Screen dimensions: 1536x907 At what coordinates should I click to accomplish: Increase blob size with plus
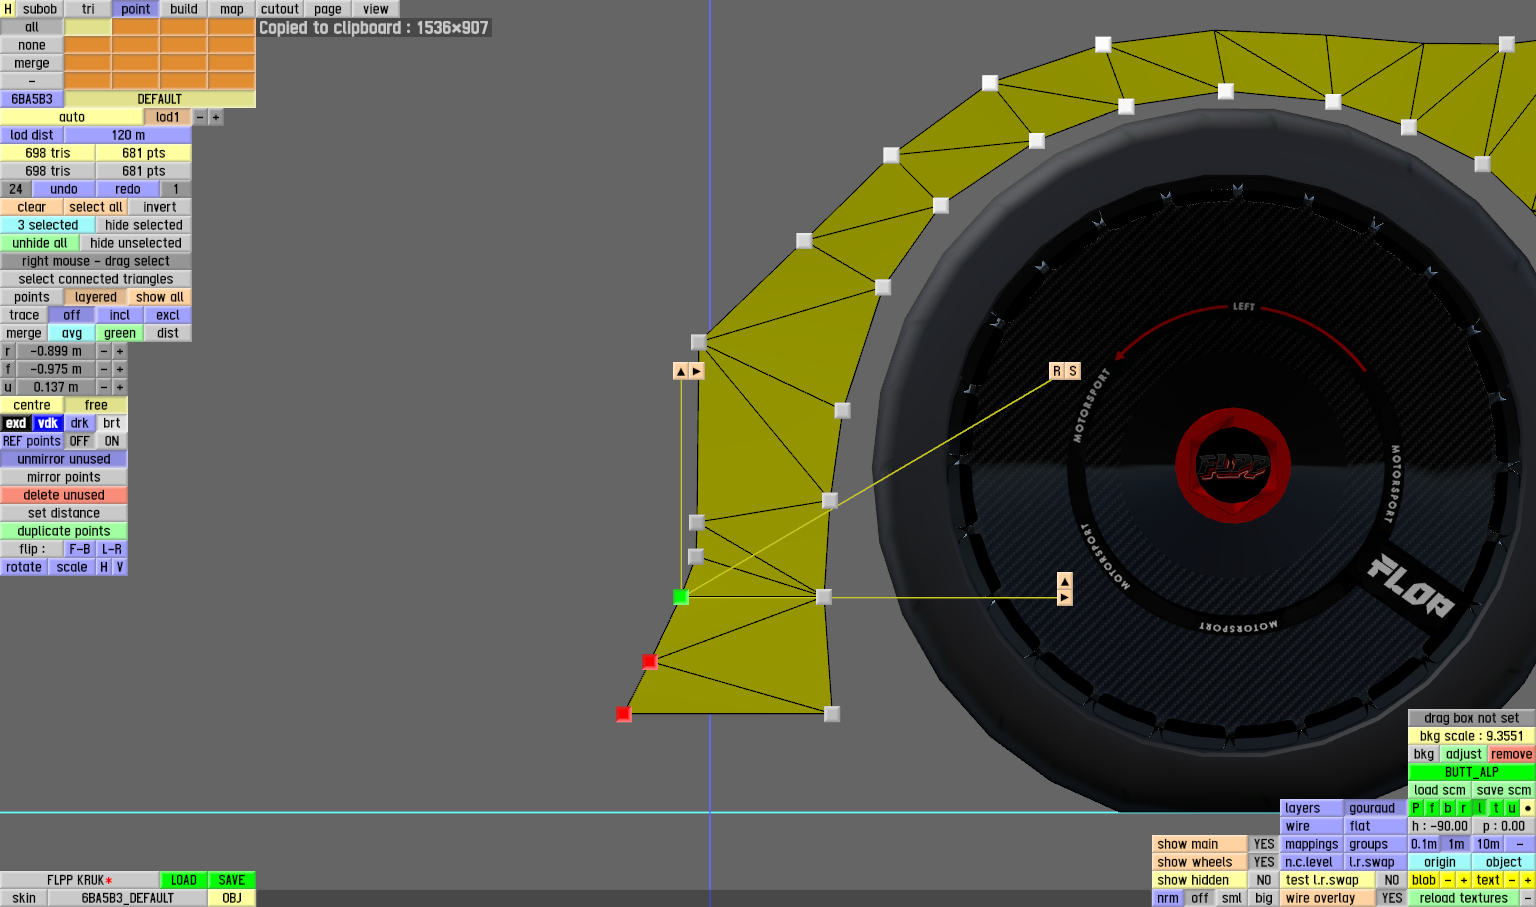click(x=1464, y=880)
